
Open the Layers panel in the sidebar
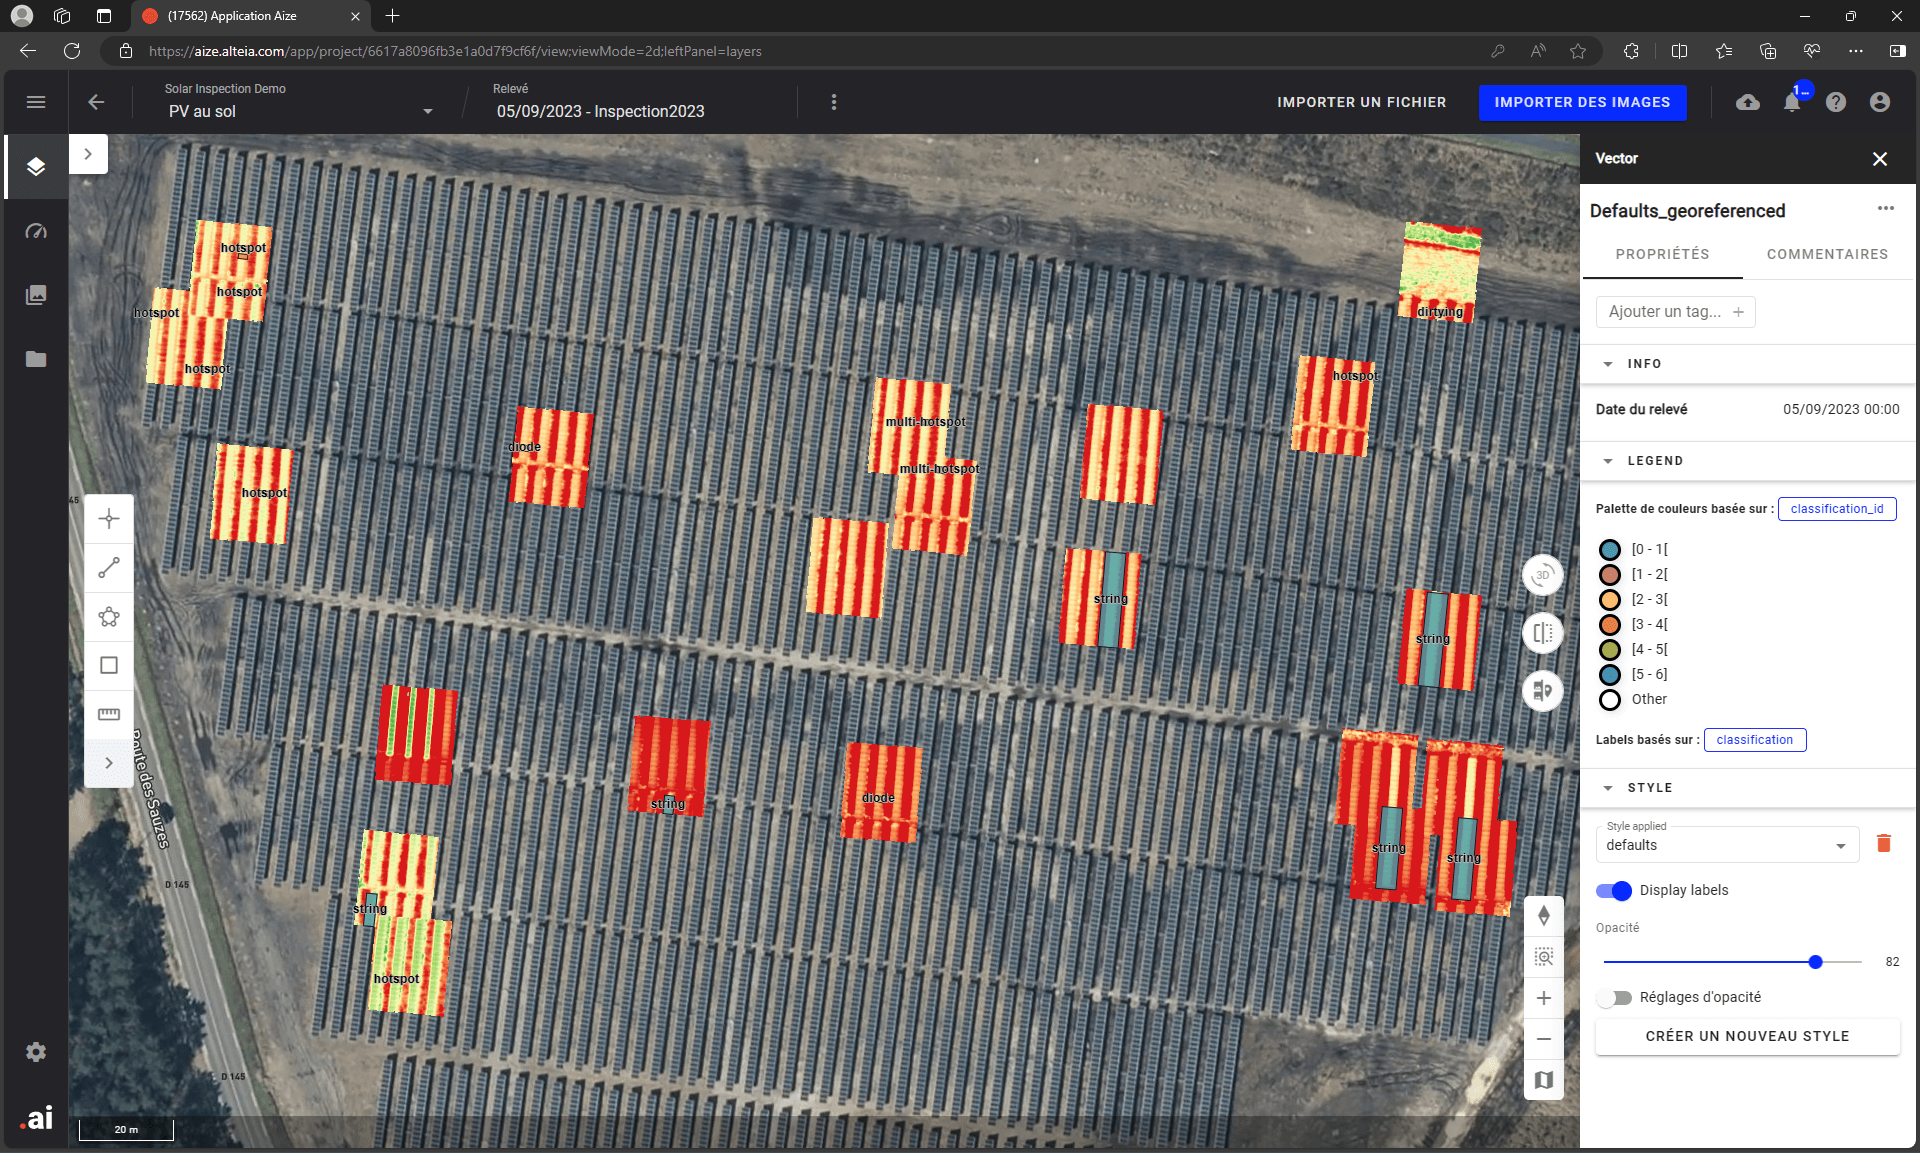point(36,167)
